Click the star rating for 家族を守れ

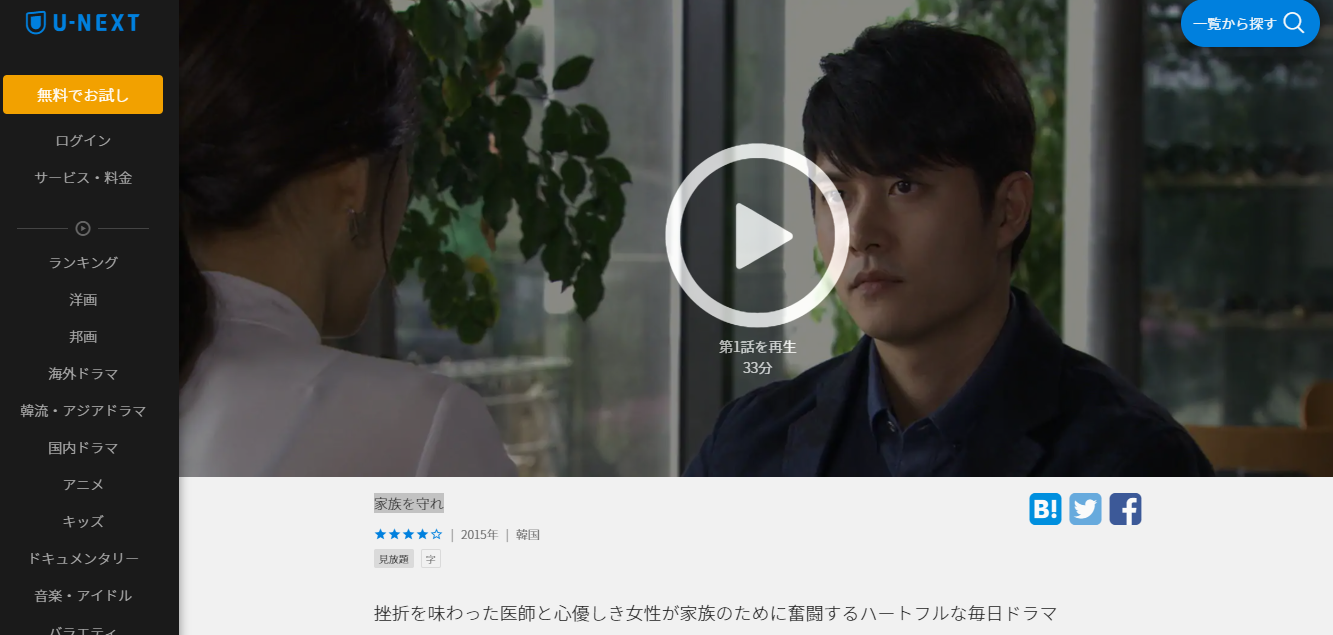tap(408, 534)
